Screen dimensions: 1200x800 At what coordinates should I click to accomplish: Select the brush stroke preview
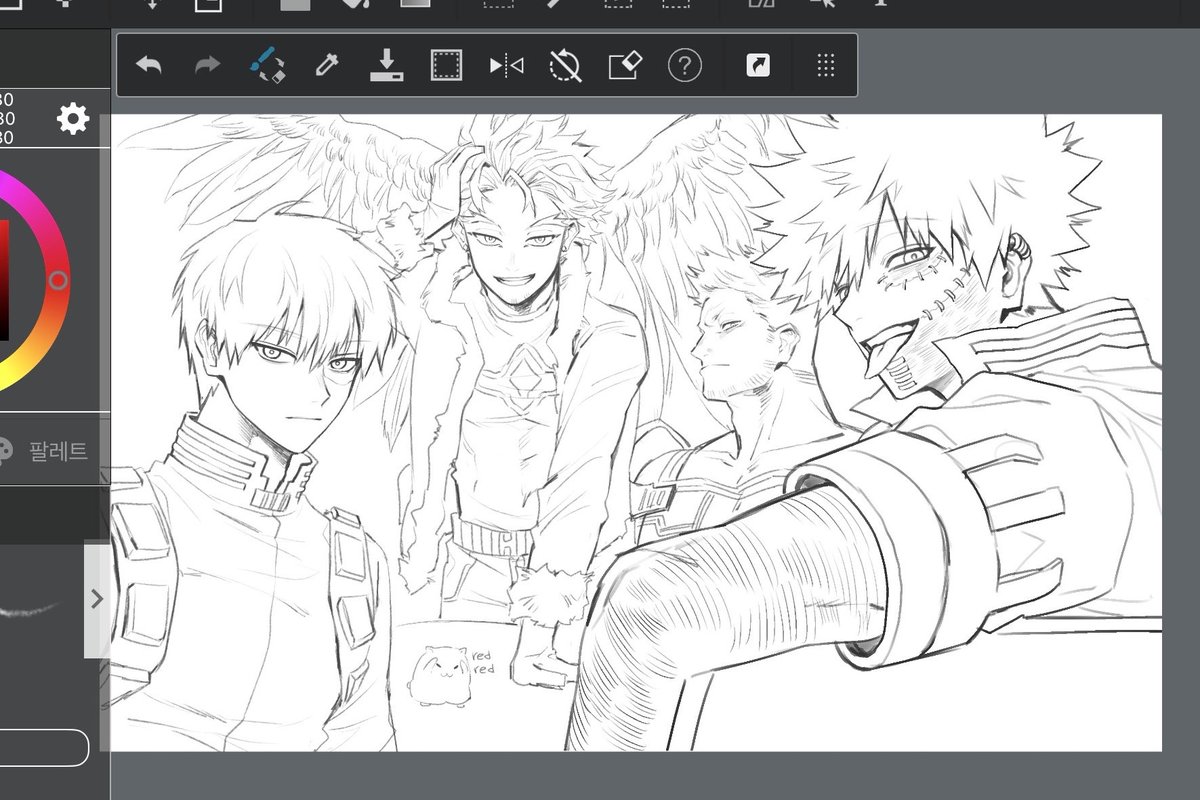(30, 607)
